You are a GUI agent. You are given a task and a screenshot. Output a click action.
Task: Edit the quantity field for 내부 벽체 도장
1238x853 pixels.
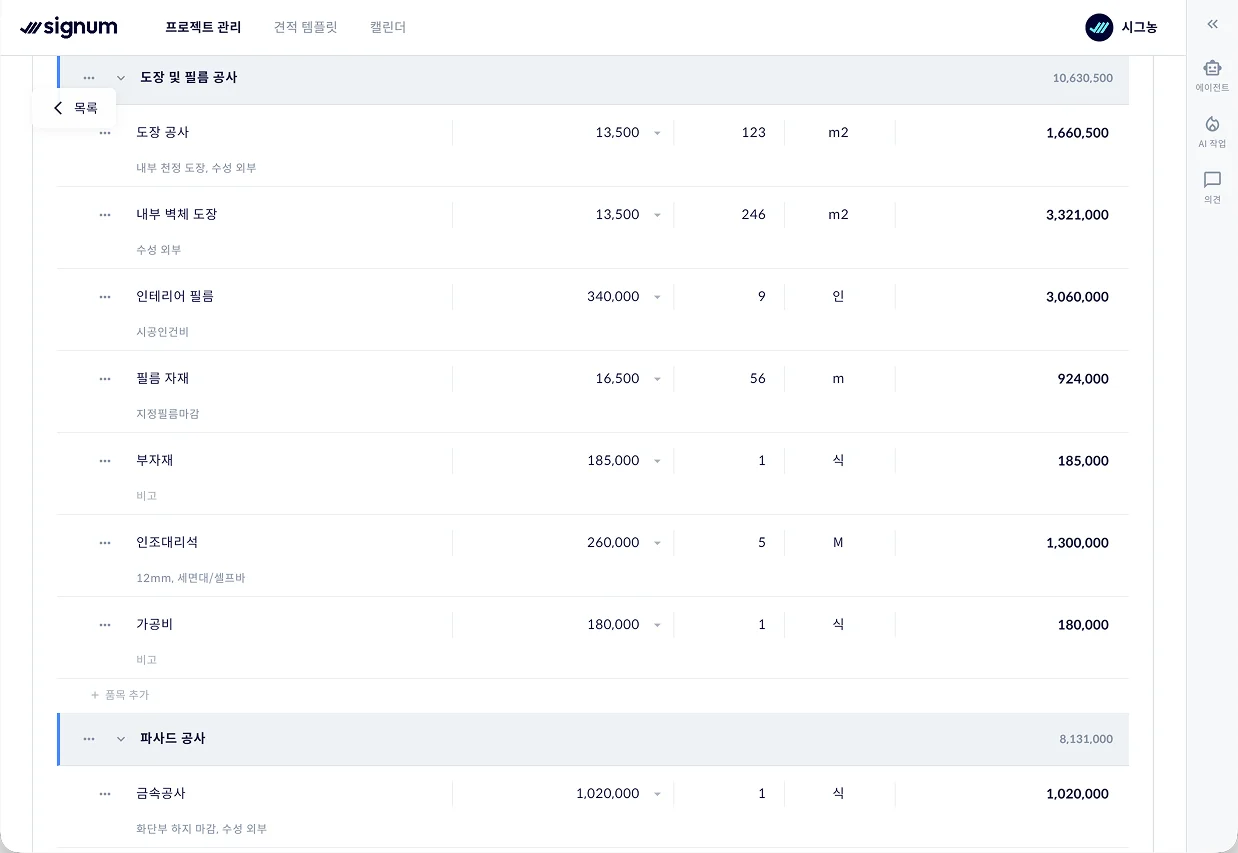pyautogui.click(x=730, y=215)
